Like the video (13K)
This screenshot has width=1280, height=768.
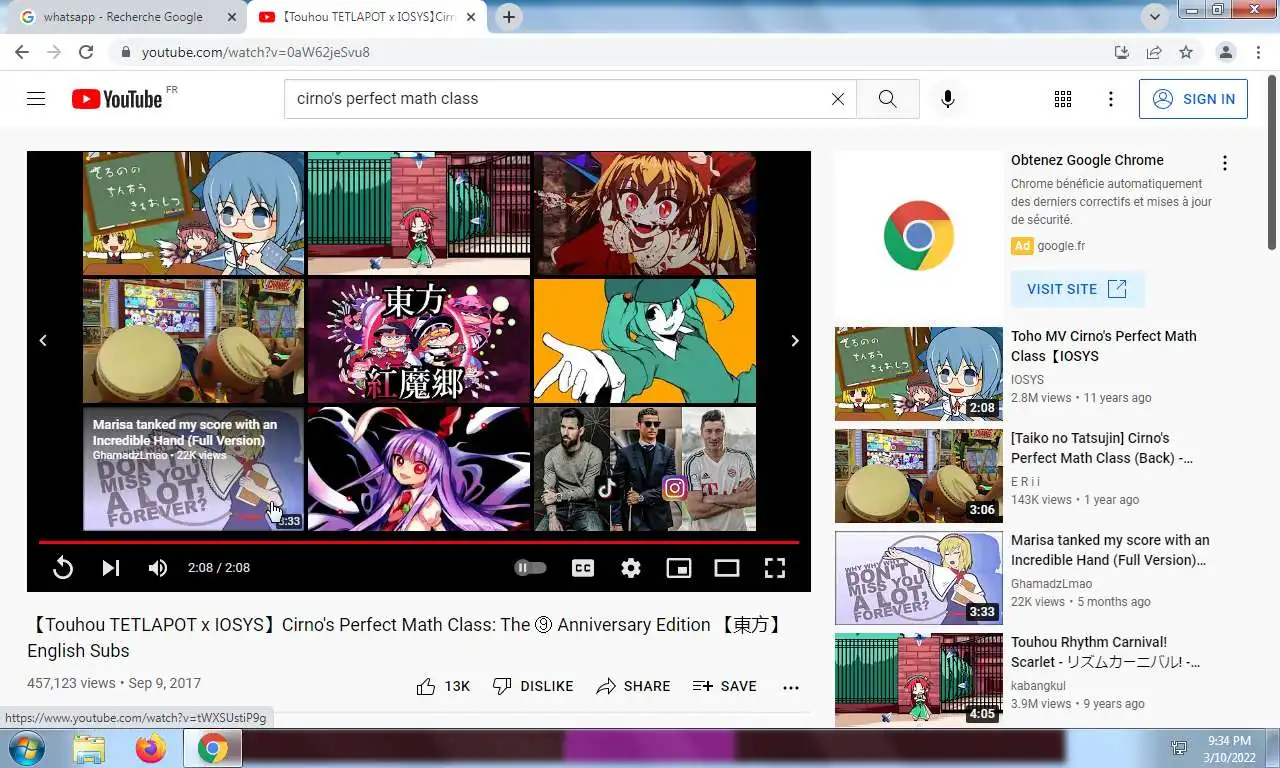[443, 686]
